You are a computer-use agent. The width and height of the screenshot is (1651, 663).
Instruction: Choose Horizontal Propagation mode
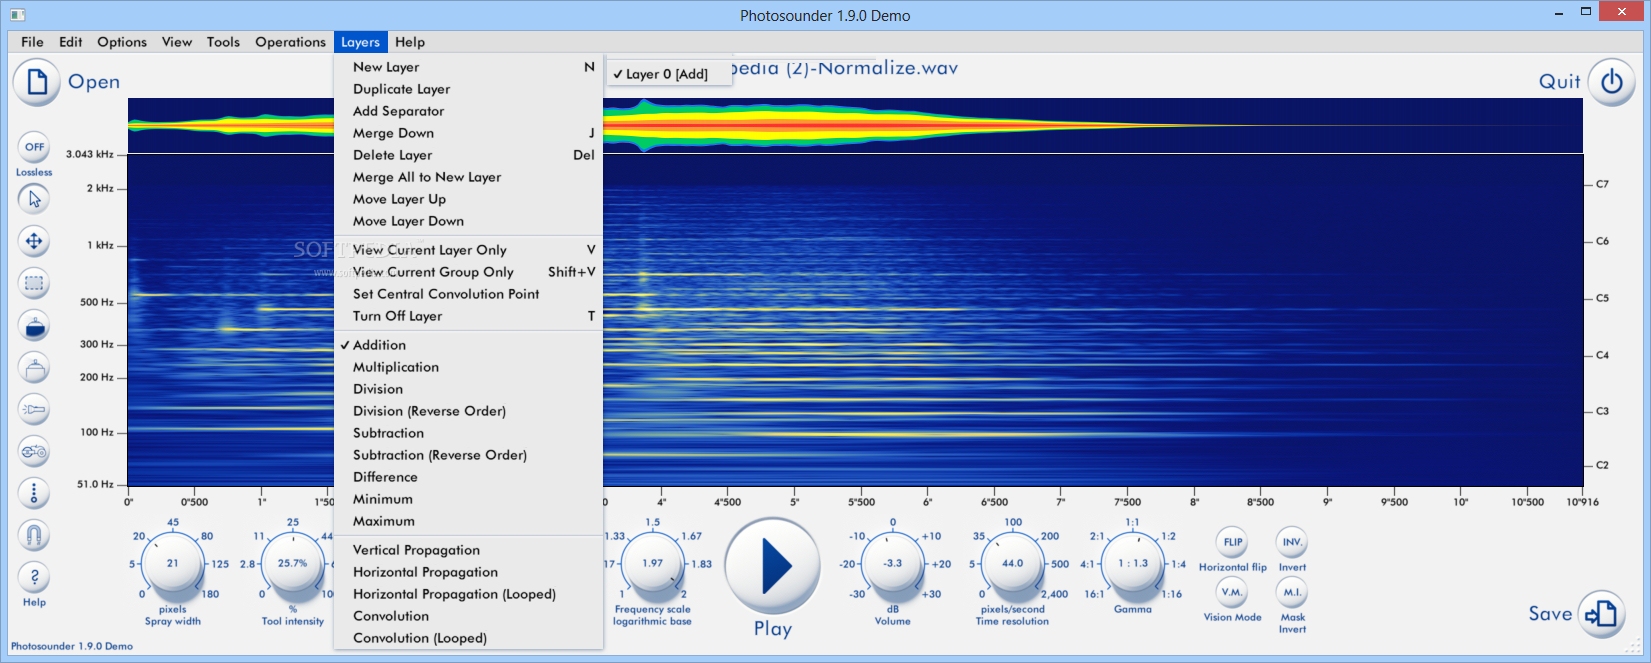coord(468,572)
